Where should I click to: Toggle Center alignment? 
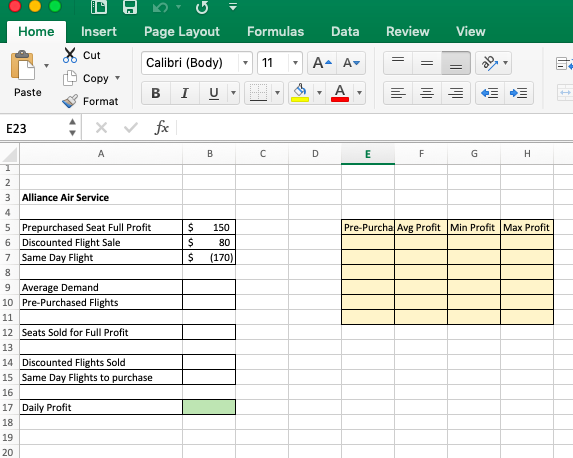pyautogui.click(x=427, y=93)
